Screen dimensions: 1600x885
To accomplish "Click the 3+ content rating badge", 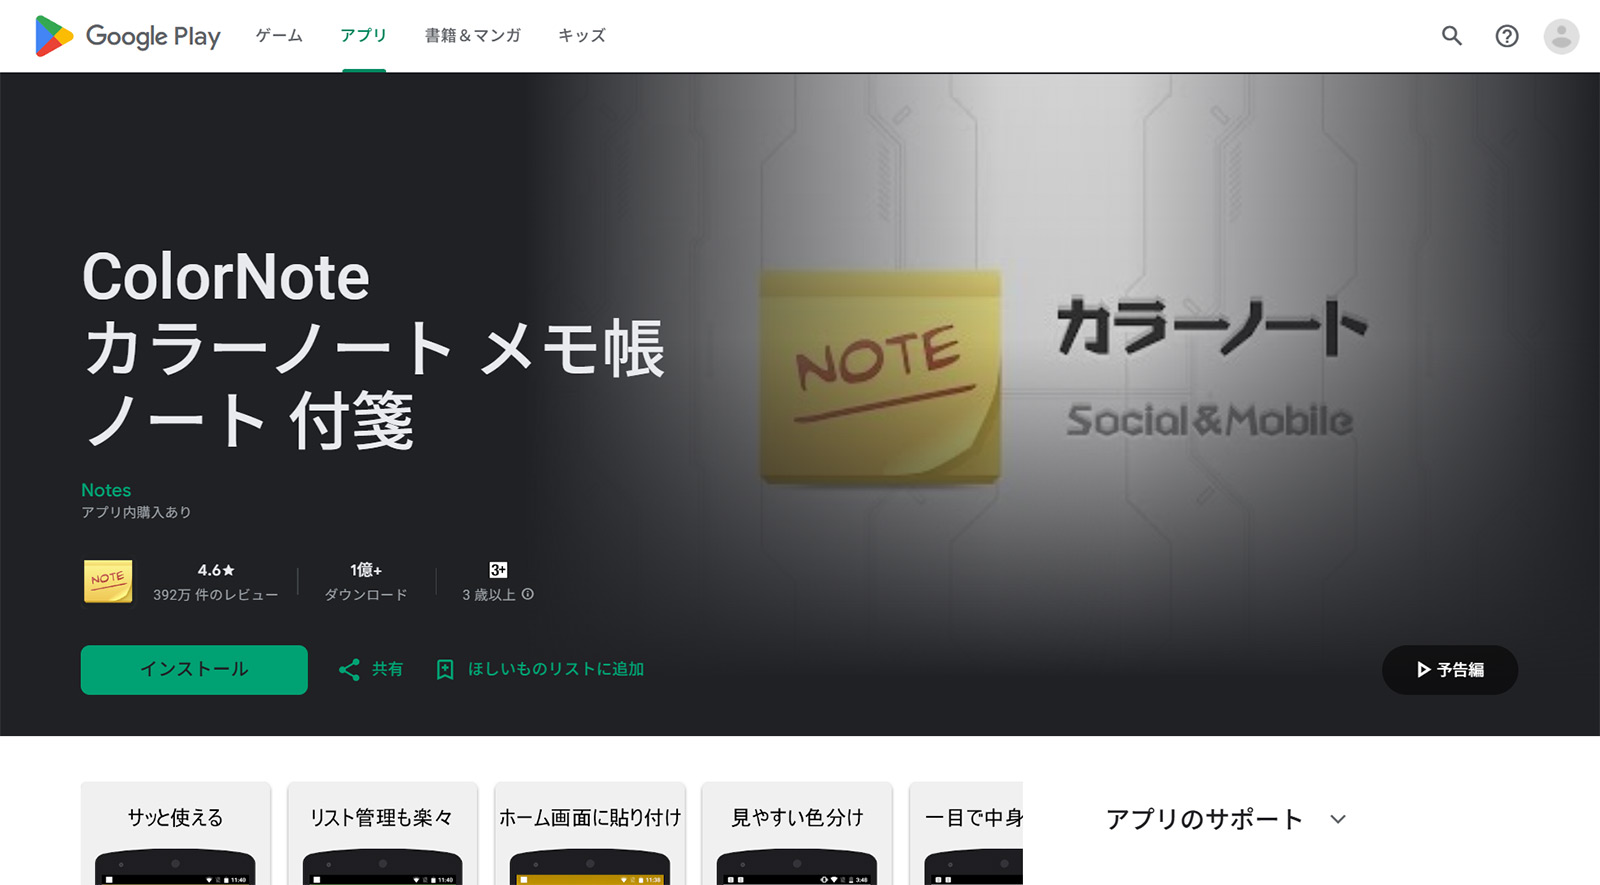I will (x=498, y=570).
